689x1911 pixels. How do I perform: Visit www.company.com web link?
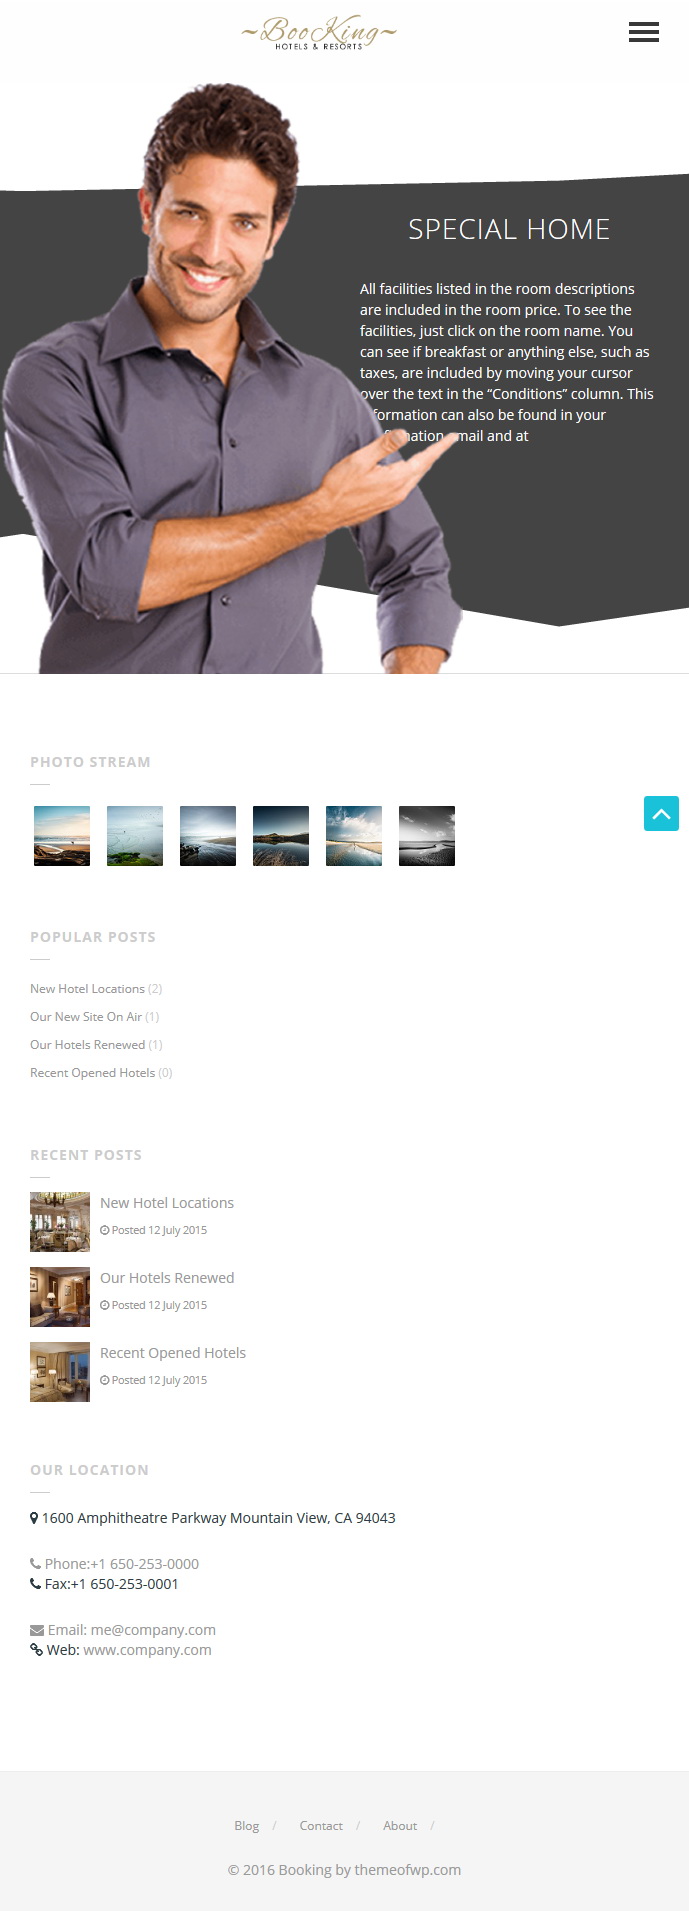click(x=147, y=1650)
